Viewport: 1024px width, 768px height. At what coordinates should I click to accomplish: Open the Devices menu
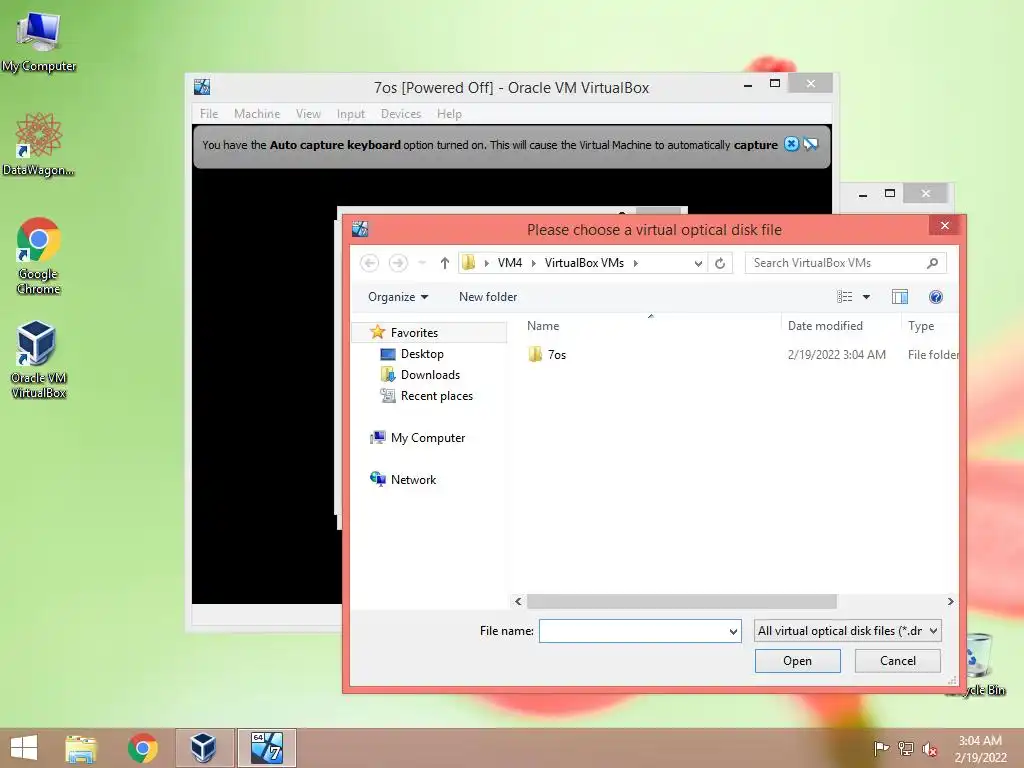[400, 114]
